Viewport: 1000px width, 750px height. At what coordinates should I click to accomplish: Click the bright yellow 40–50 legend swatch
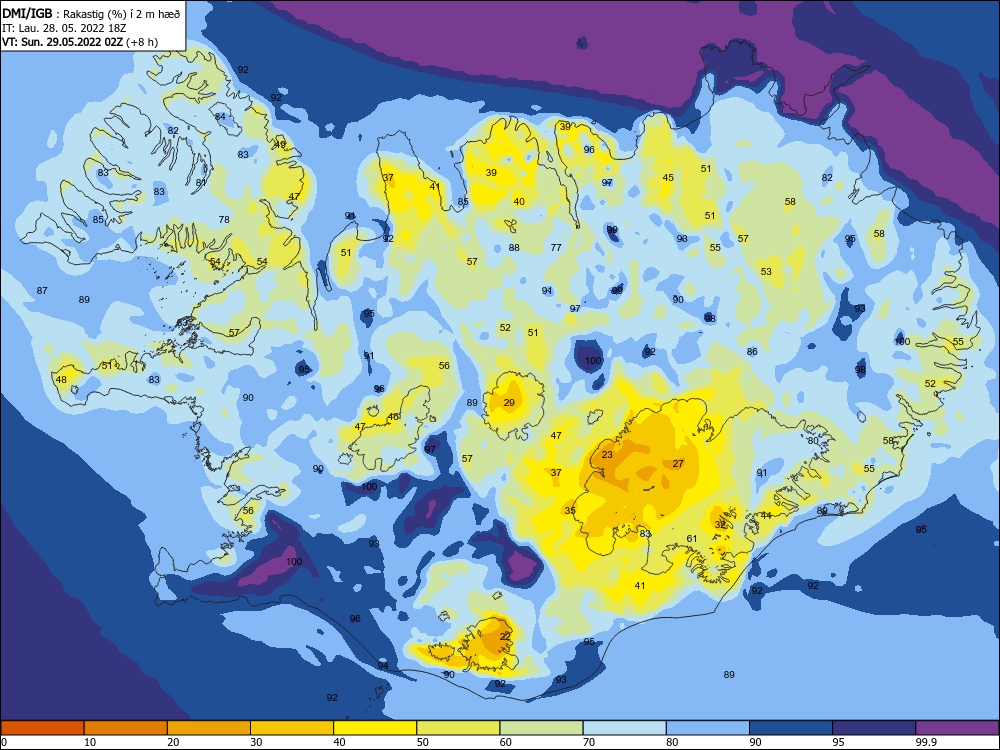click(375, 728)
